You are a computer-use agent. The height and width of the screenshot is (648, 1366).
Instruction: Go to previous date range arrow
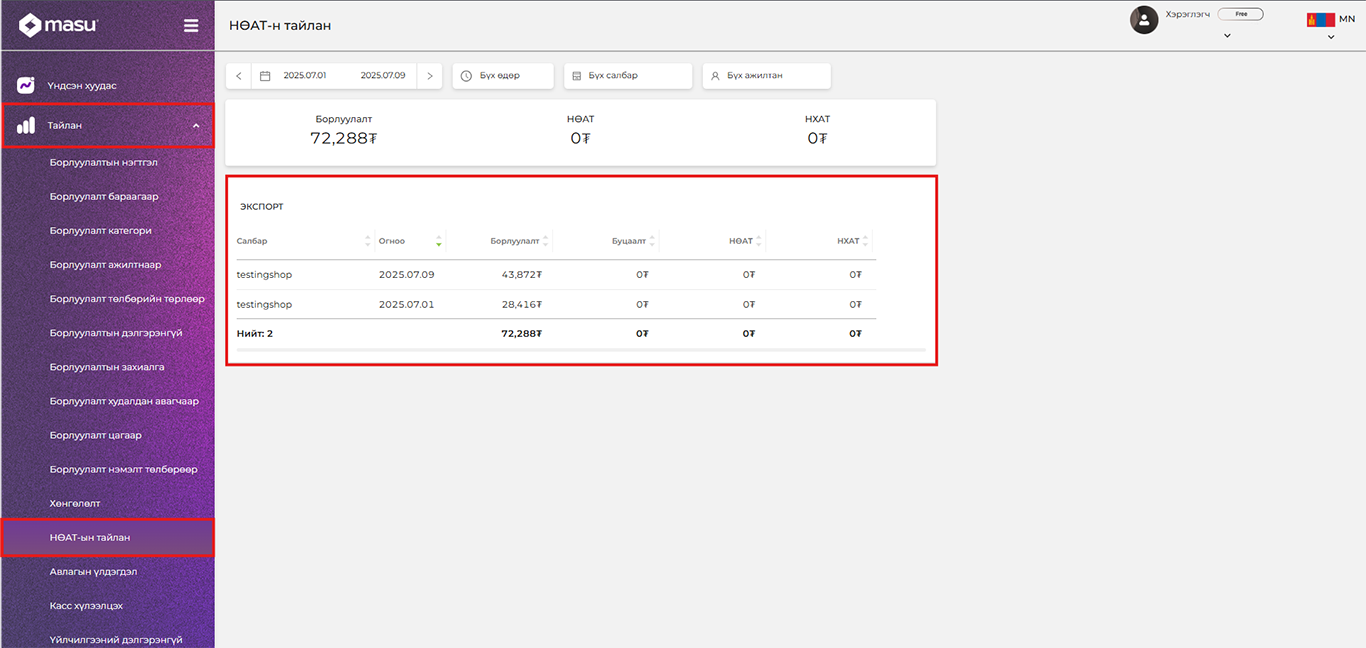pyautogui.click(x=239, y=76)
